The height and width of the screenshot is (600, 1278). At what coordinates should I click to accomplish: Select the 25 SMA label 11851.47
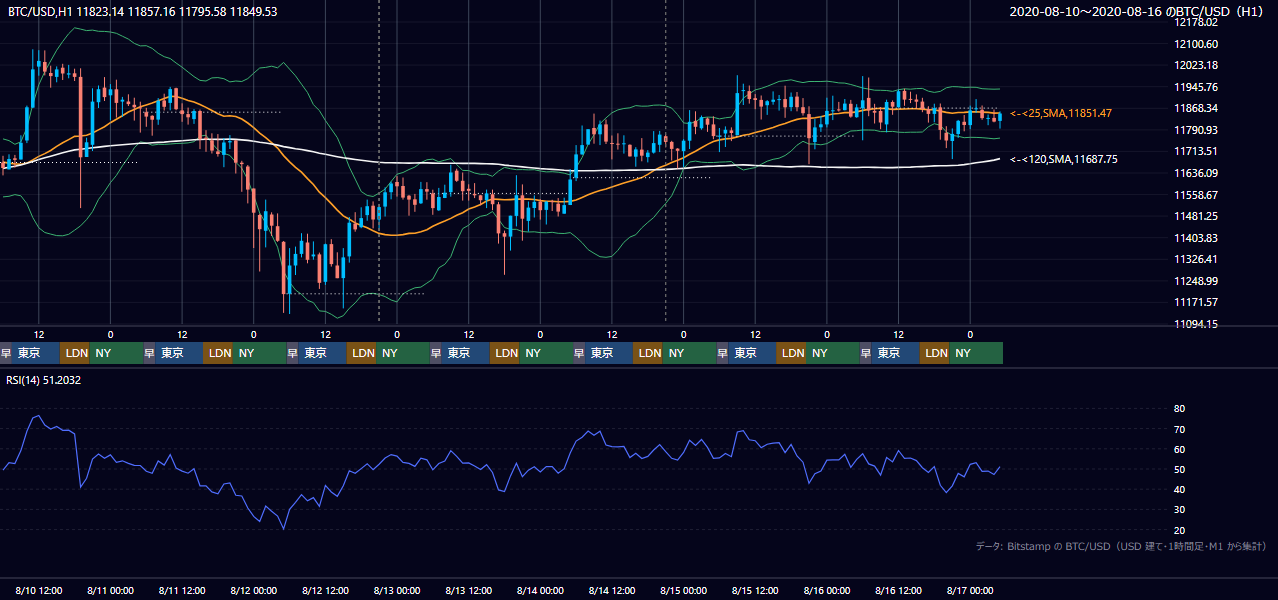pos(1061,113)
